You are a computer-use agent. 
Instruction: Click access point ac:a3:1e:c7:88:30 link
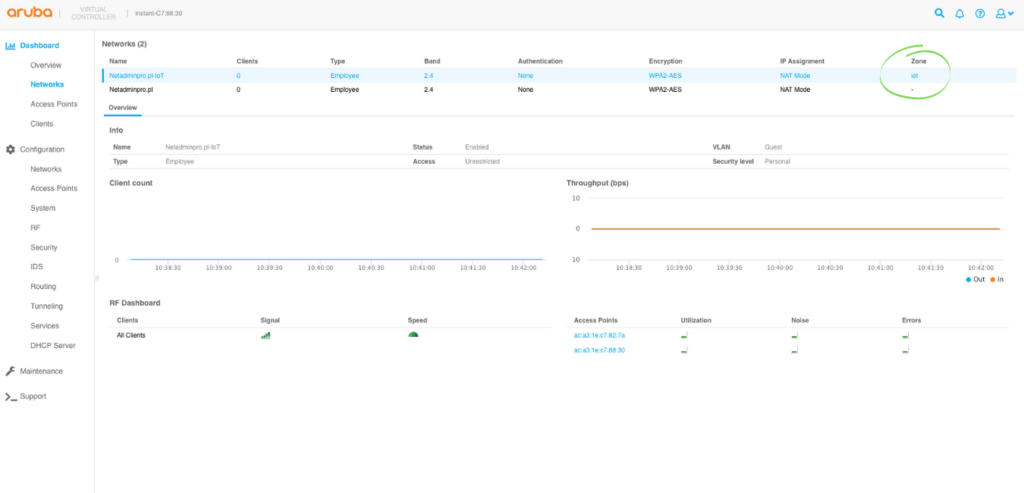(x=599, y=350)
